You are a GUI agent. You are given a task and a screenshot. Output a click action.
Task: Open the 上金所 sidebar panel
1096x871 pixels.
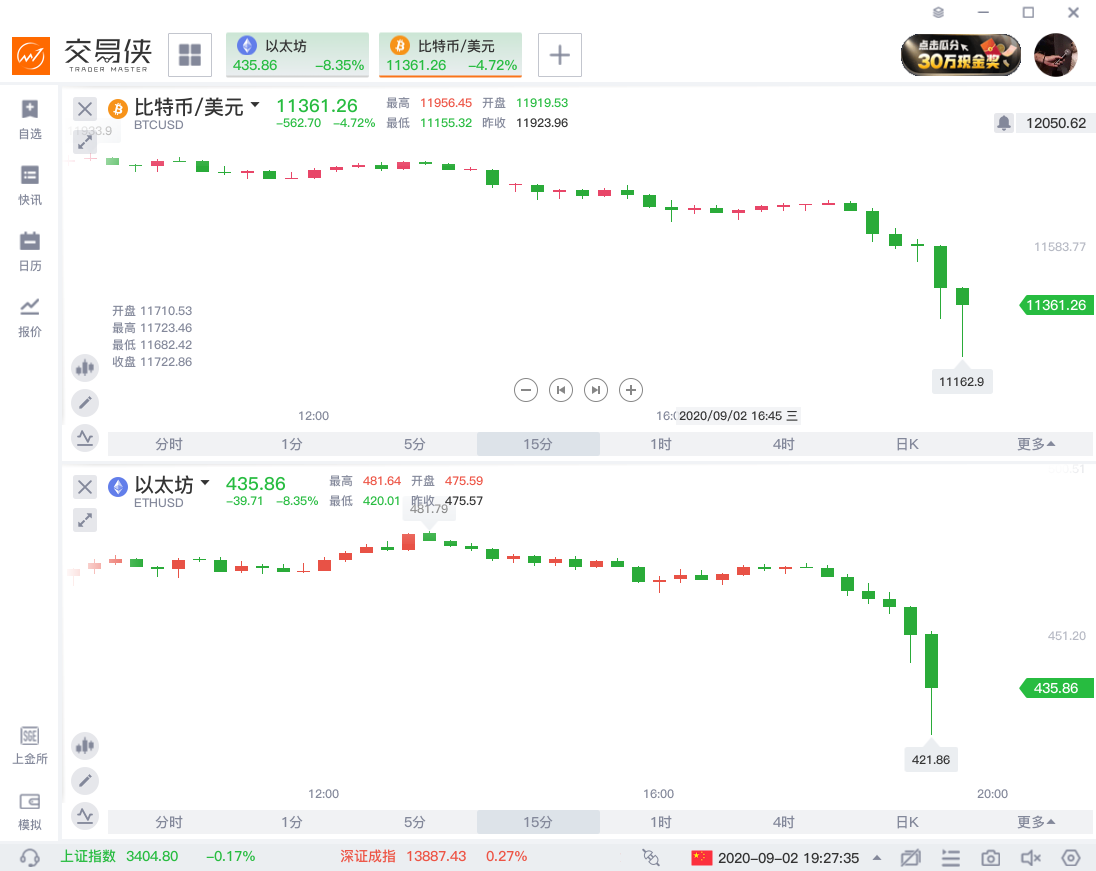click(x=29, y=745)
